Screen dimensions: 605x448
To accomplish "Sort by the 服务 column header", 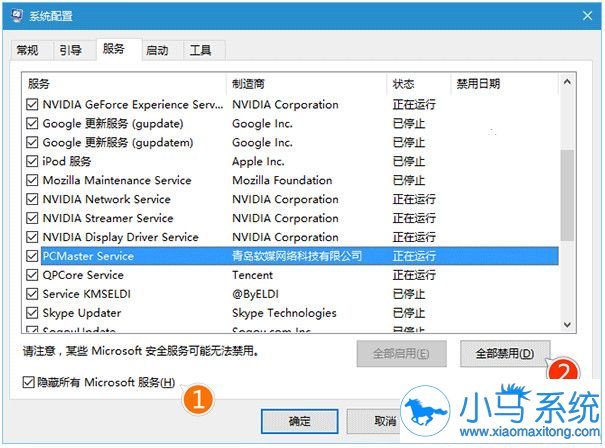I will 125,84.
